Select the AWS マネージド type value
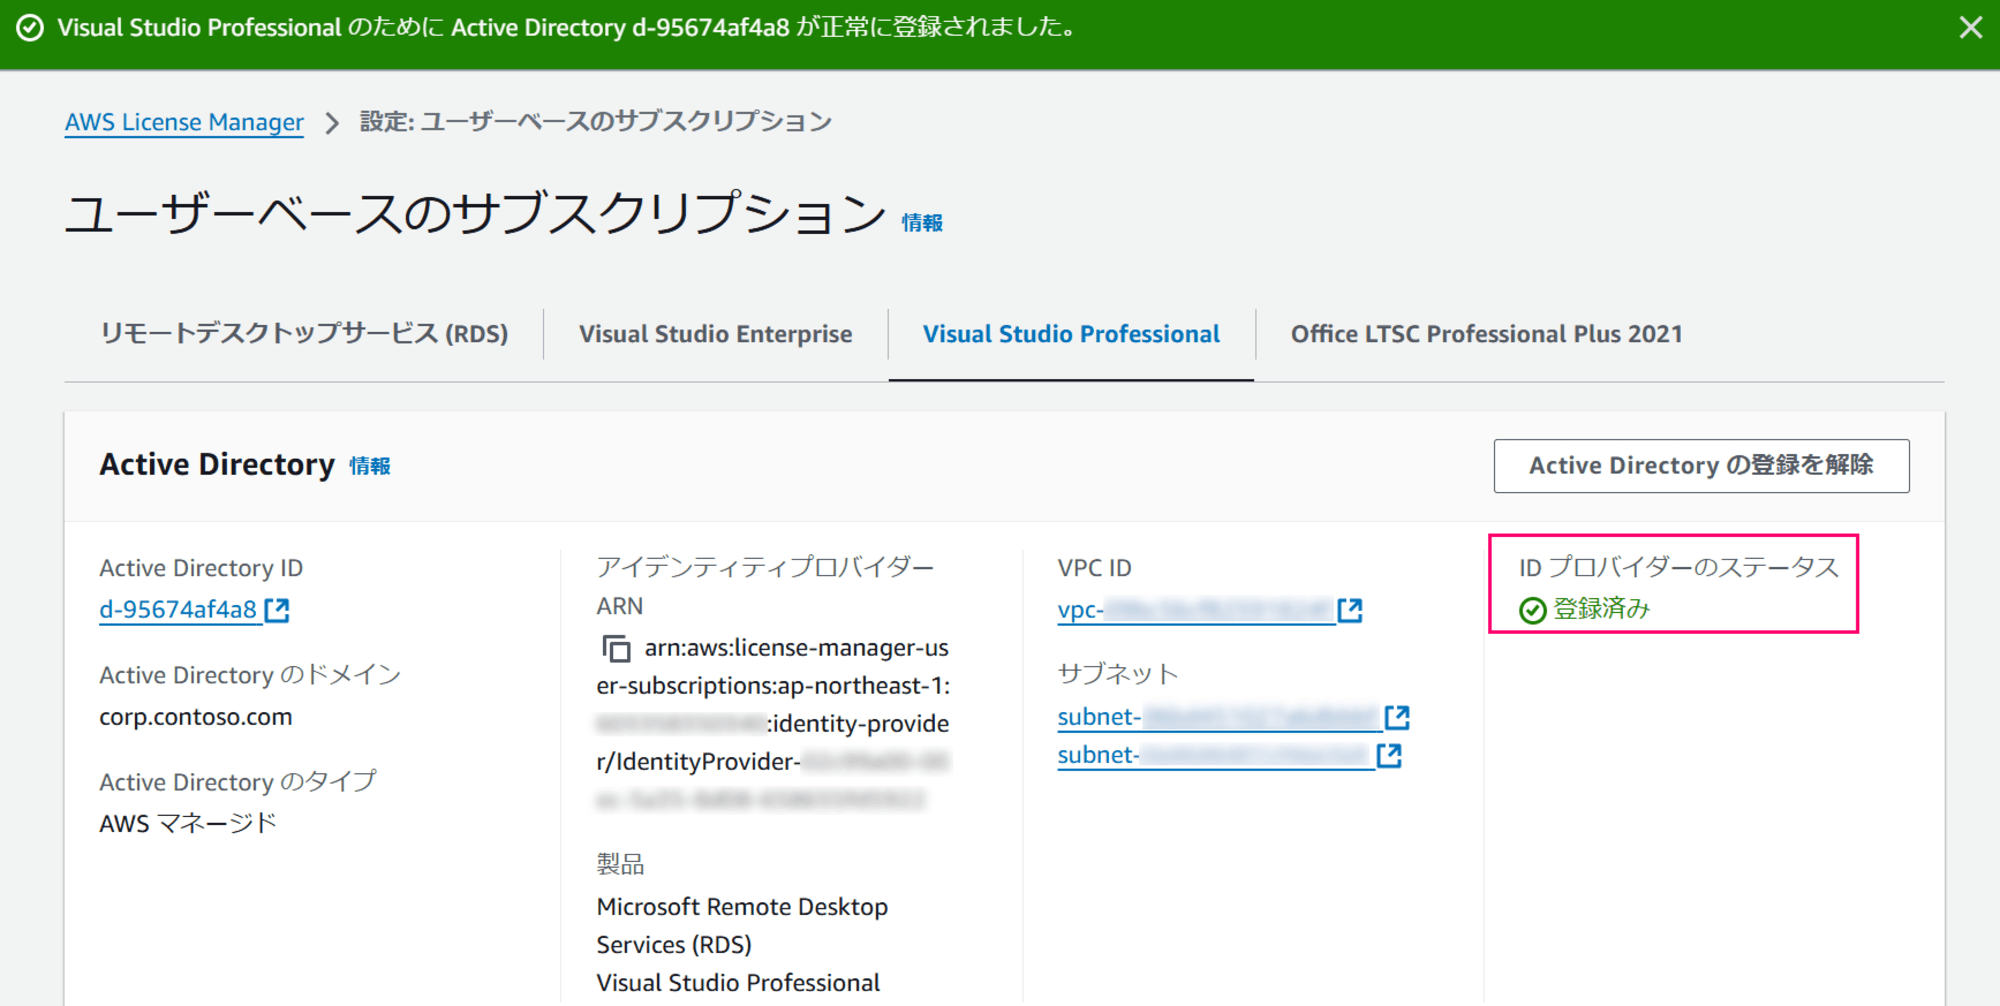 (x=187, y=824)
